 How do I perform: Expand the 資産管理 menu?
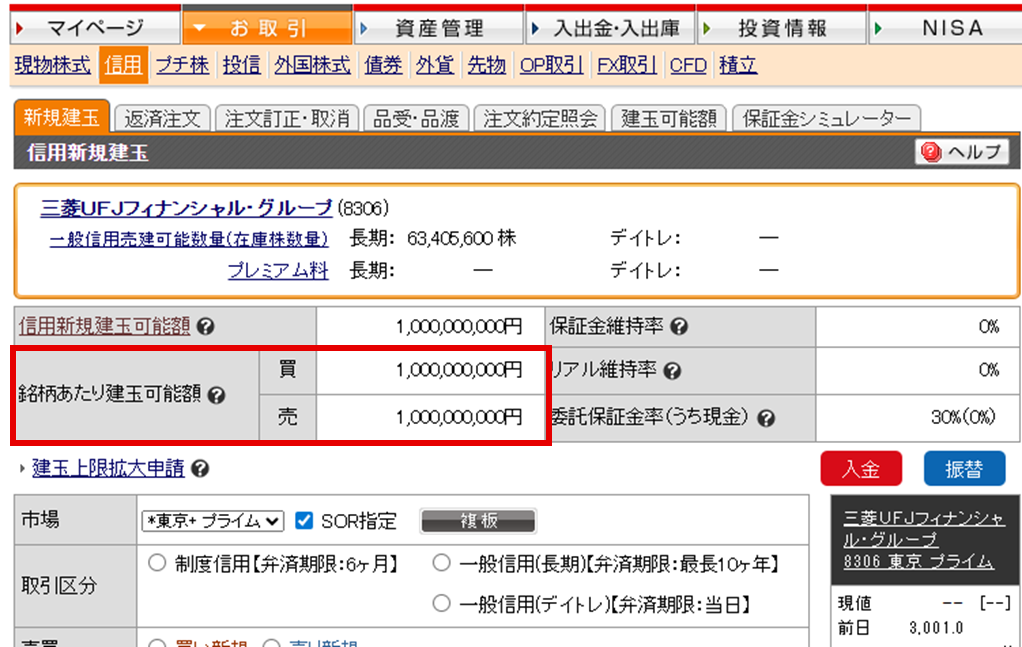(437, 27)
